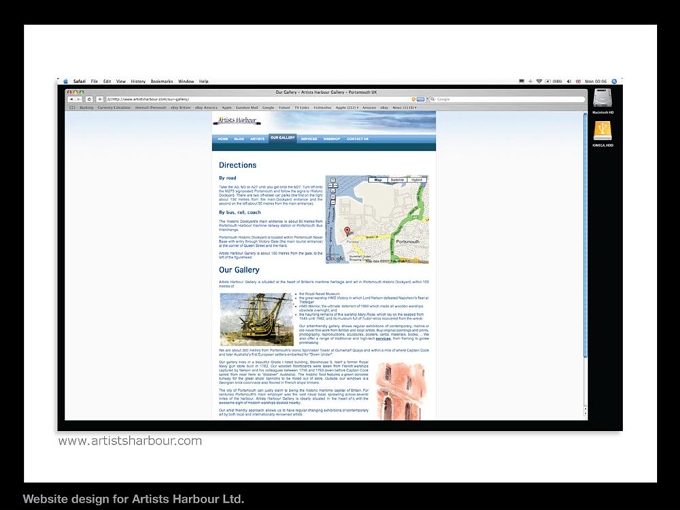Open the Edit menu
The height and width of the screenshot is (510, 680).
107,81
